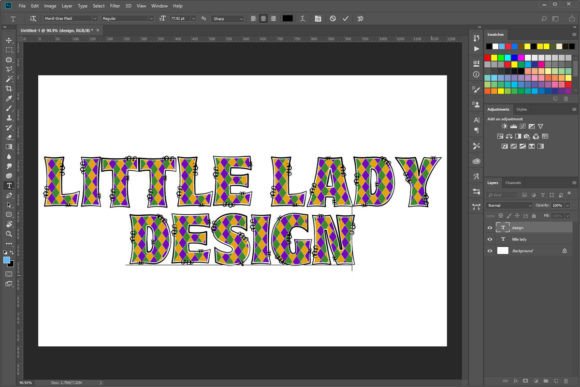Screen dimensions: 580x387
Task: Click the text color swatch
Action: (x=287, y=18)
